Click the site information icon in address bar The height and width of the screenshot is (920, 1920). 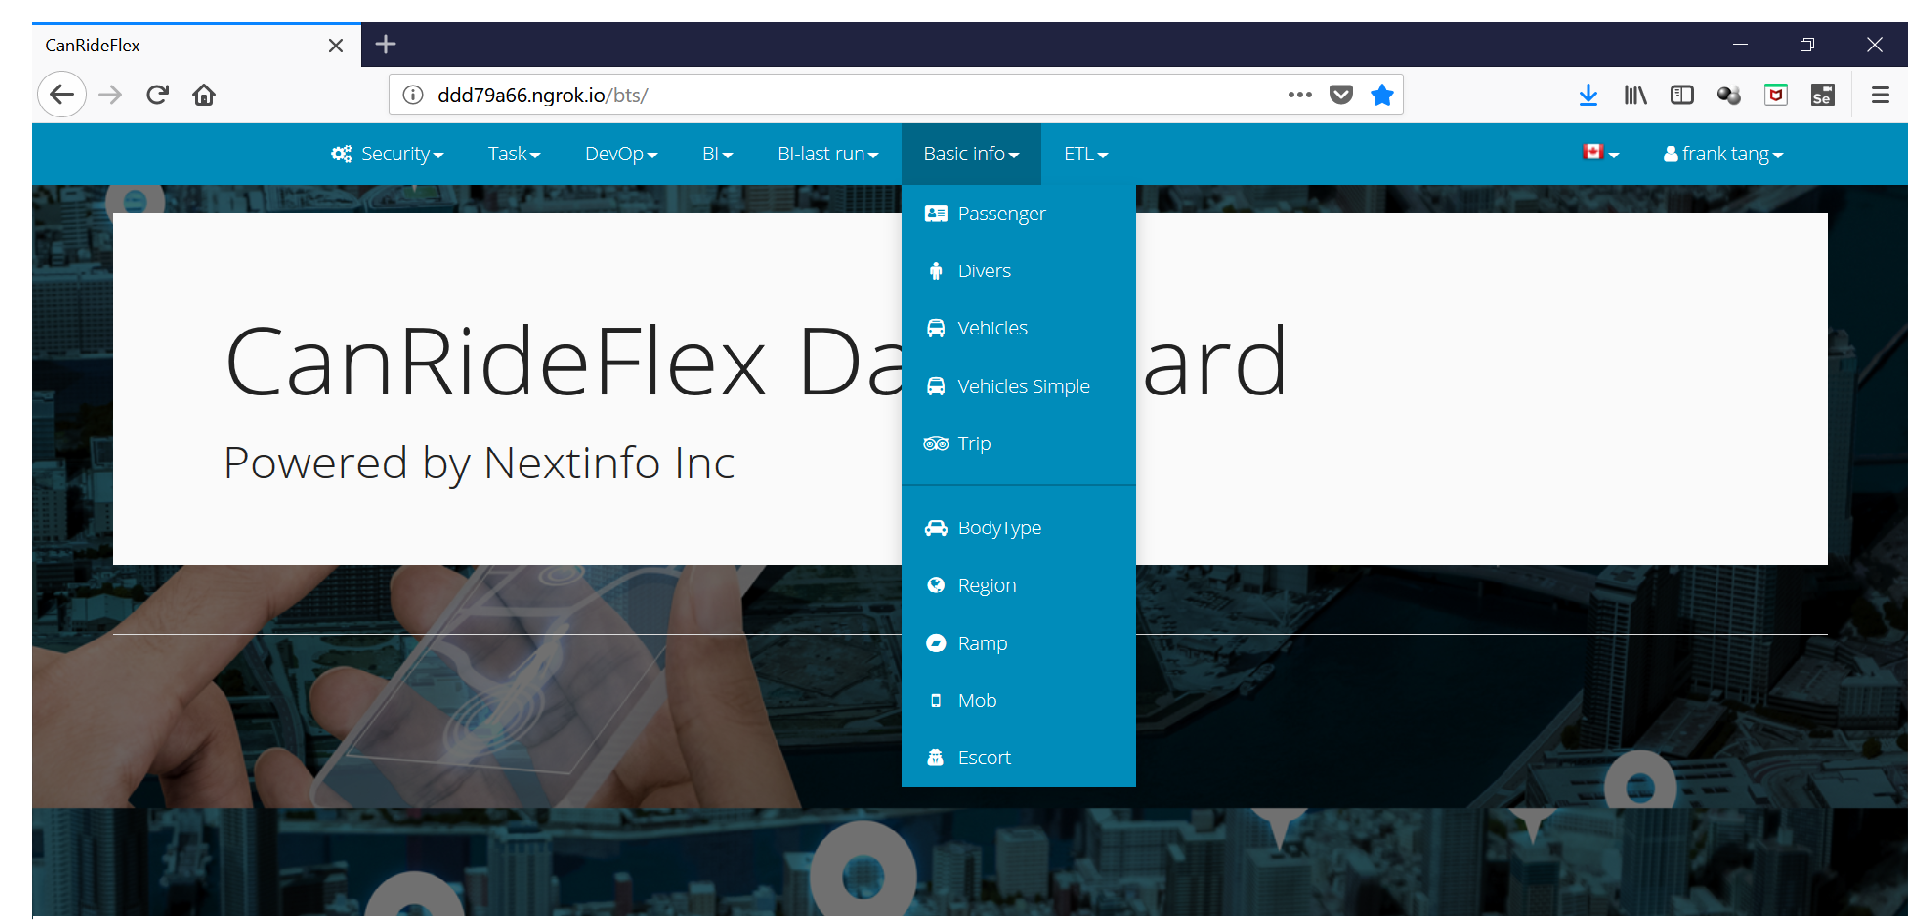tap(412, 95)
